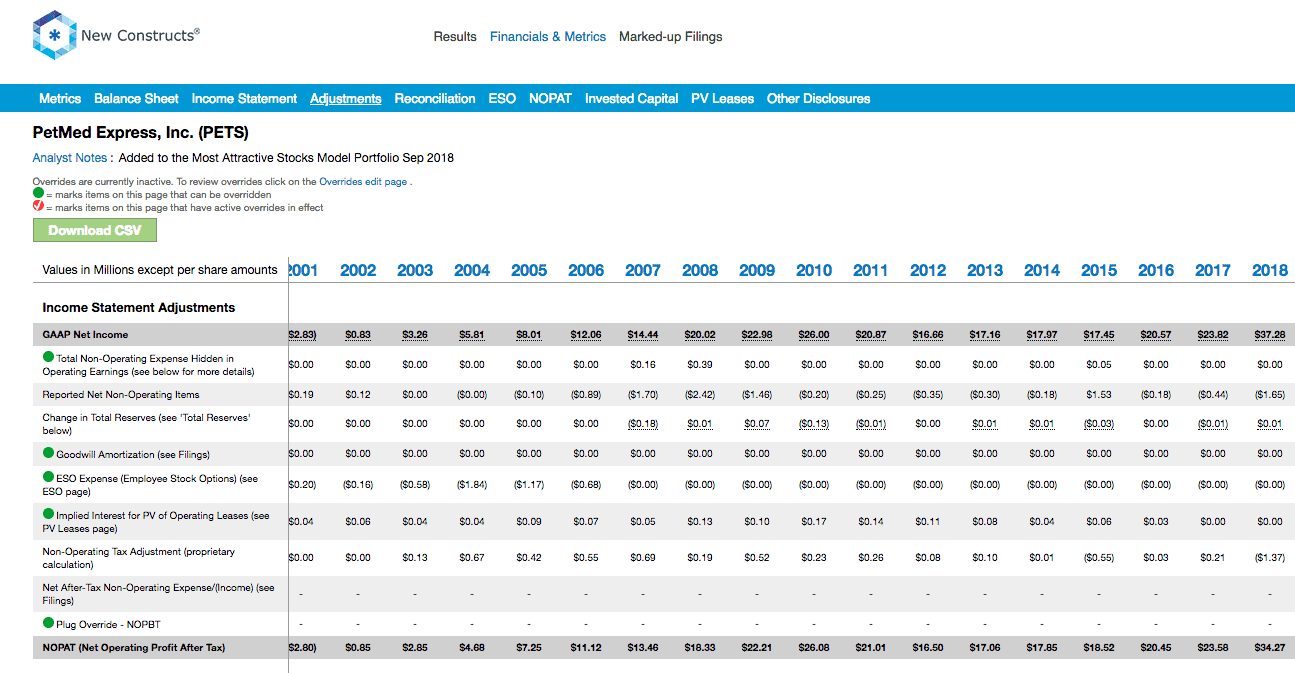This screenshot has width=1295, height=673.
Task: Click the 2018 year column header
Action: pos(1270,270)
